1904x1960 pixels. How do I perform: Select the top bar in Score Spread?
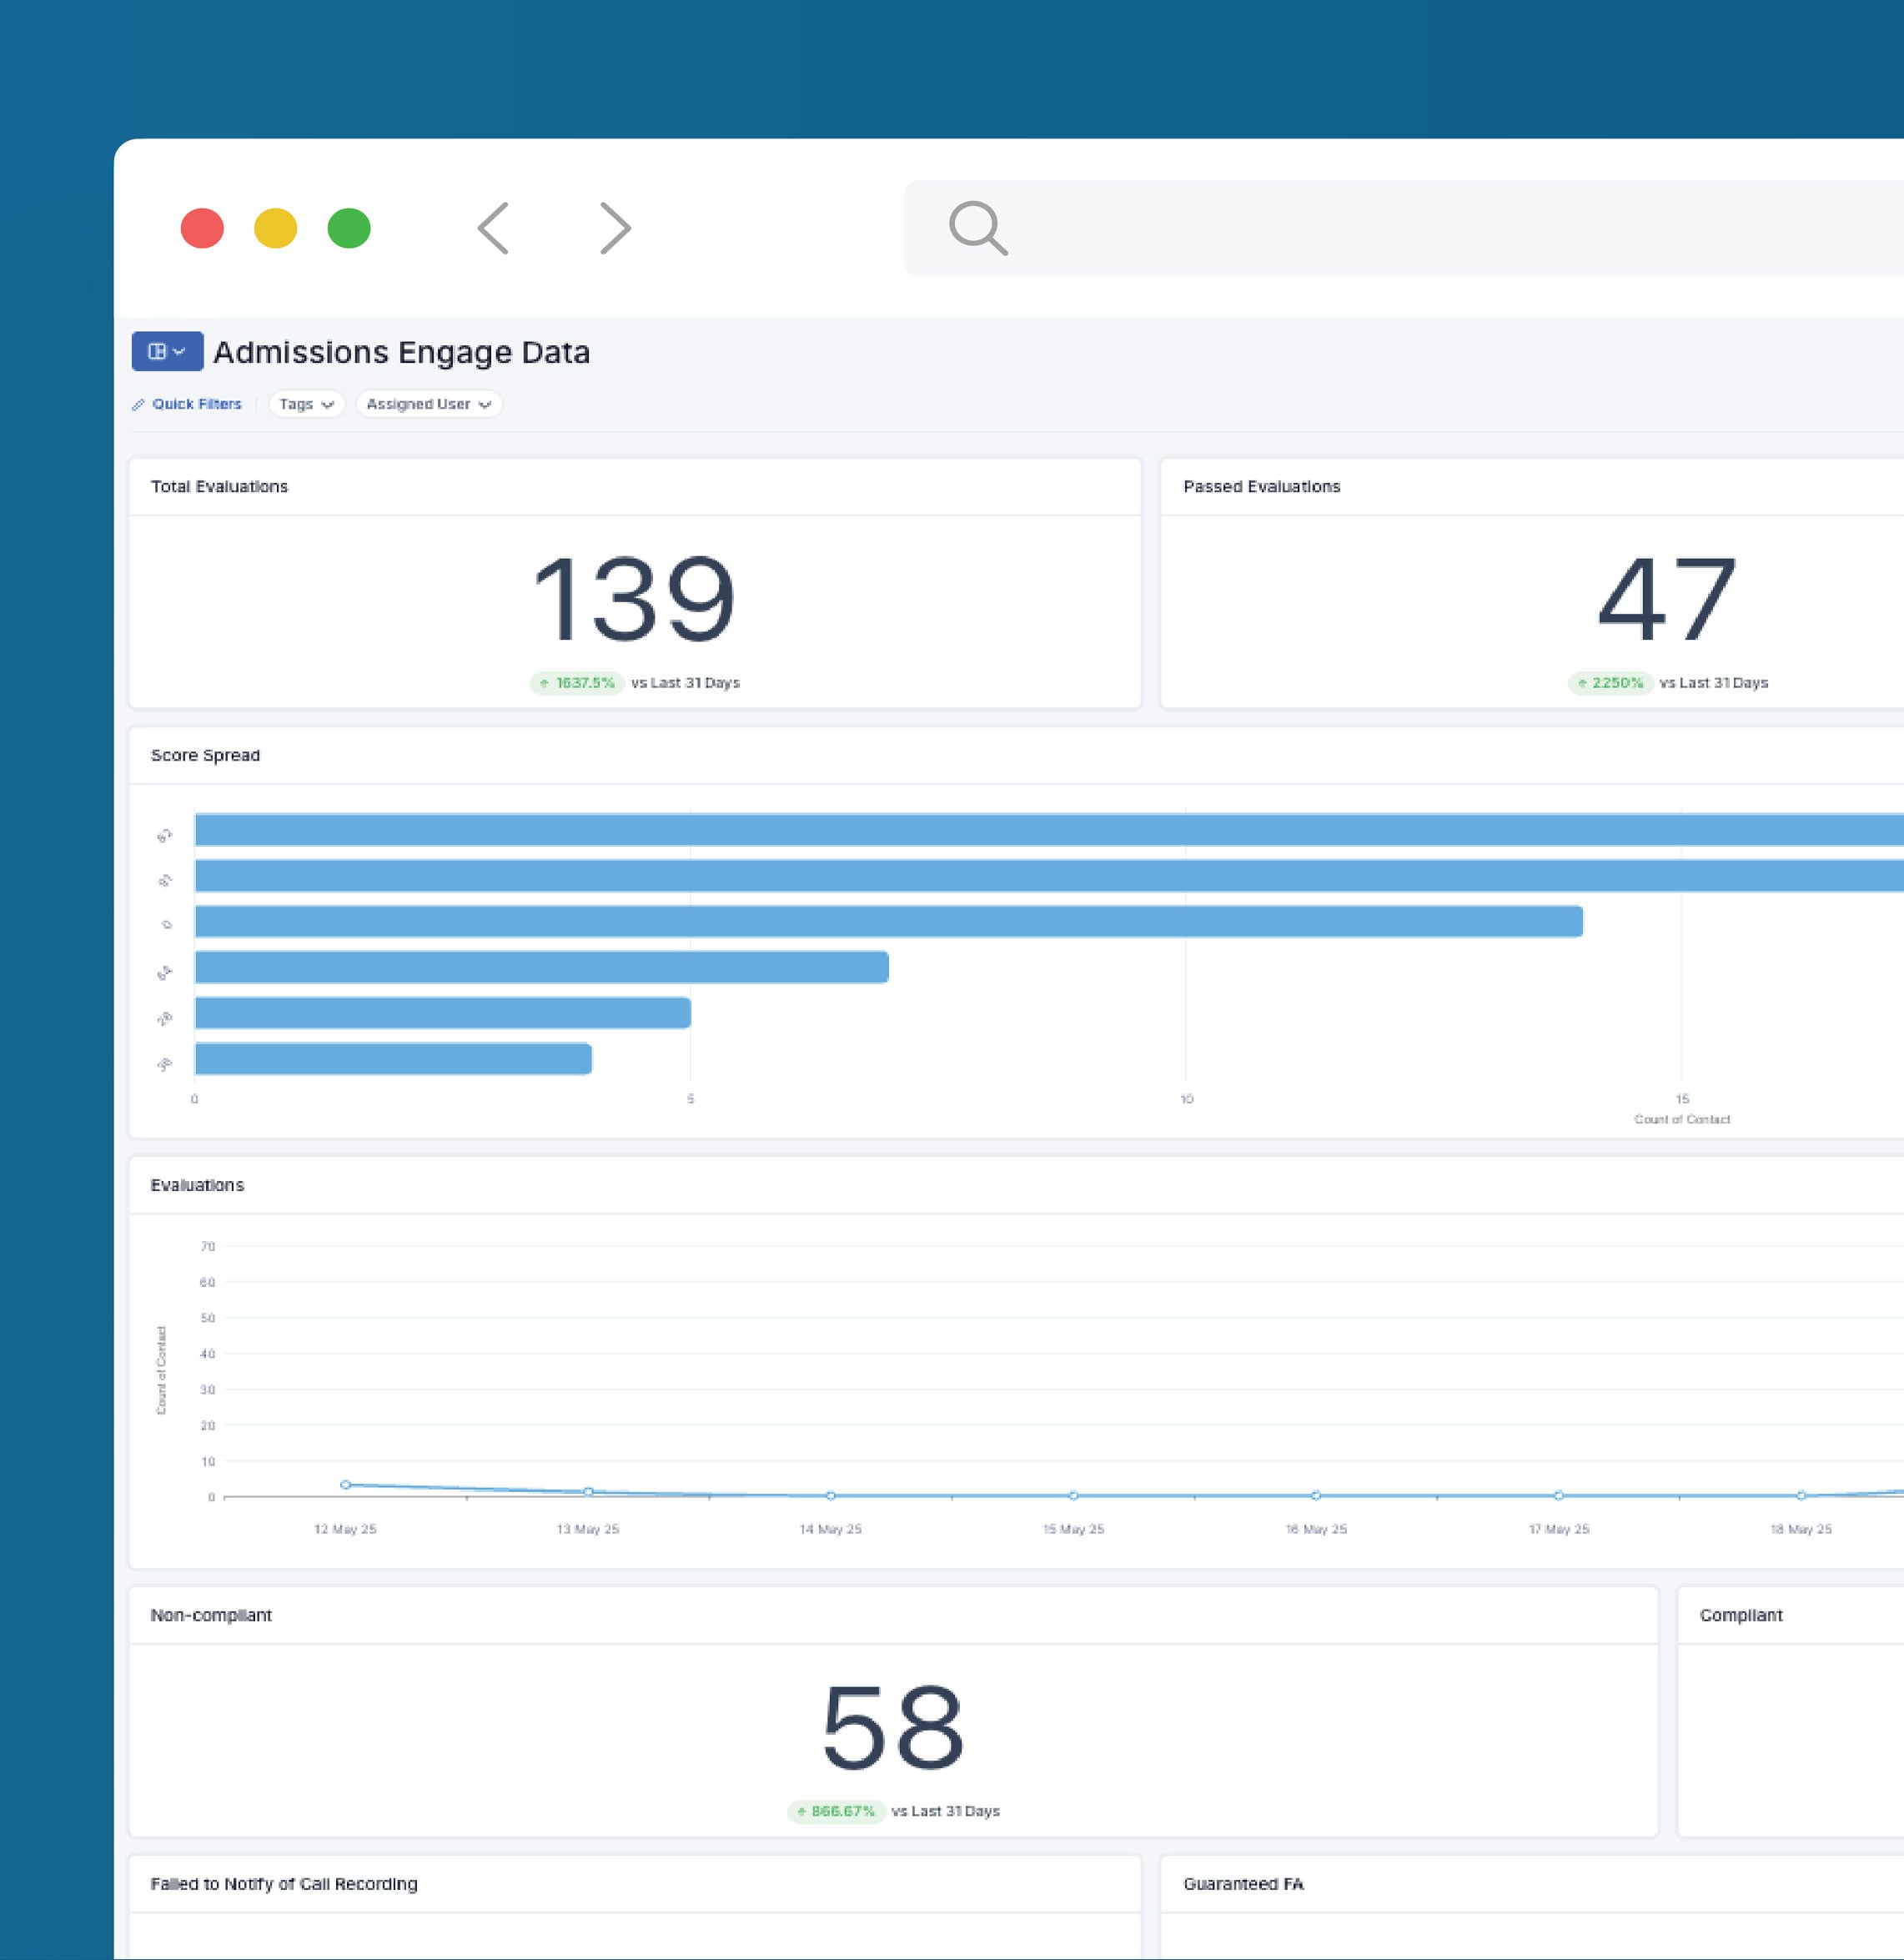1049,830
